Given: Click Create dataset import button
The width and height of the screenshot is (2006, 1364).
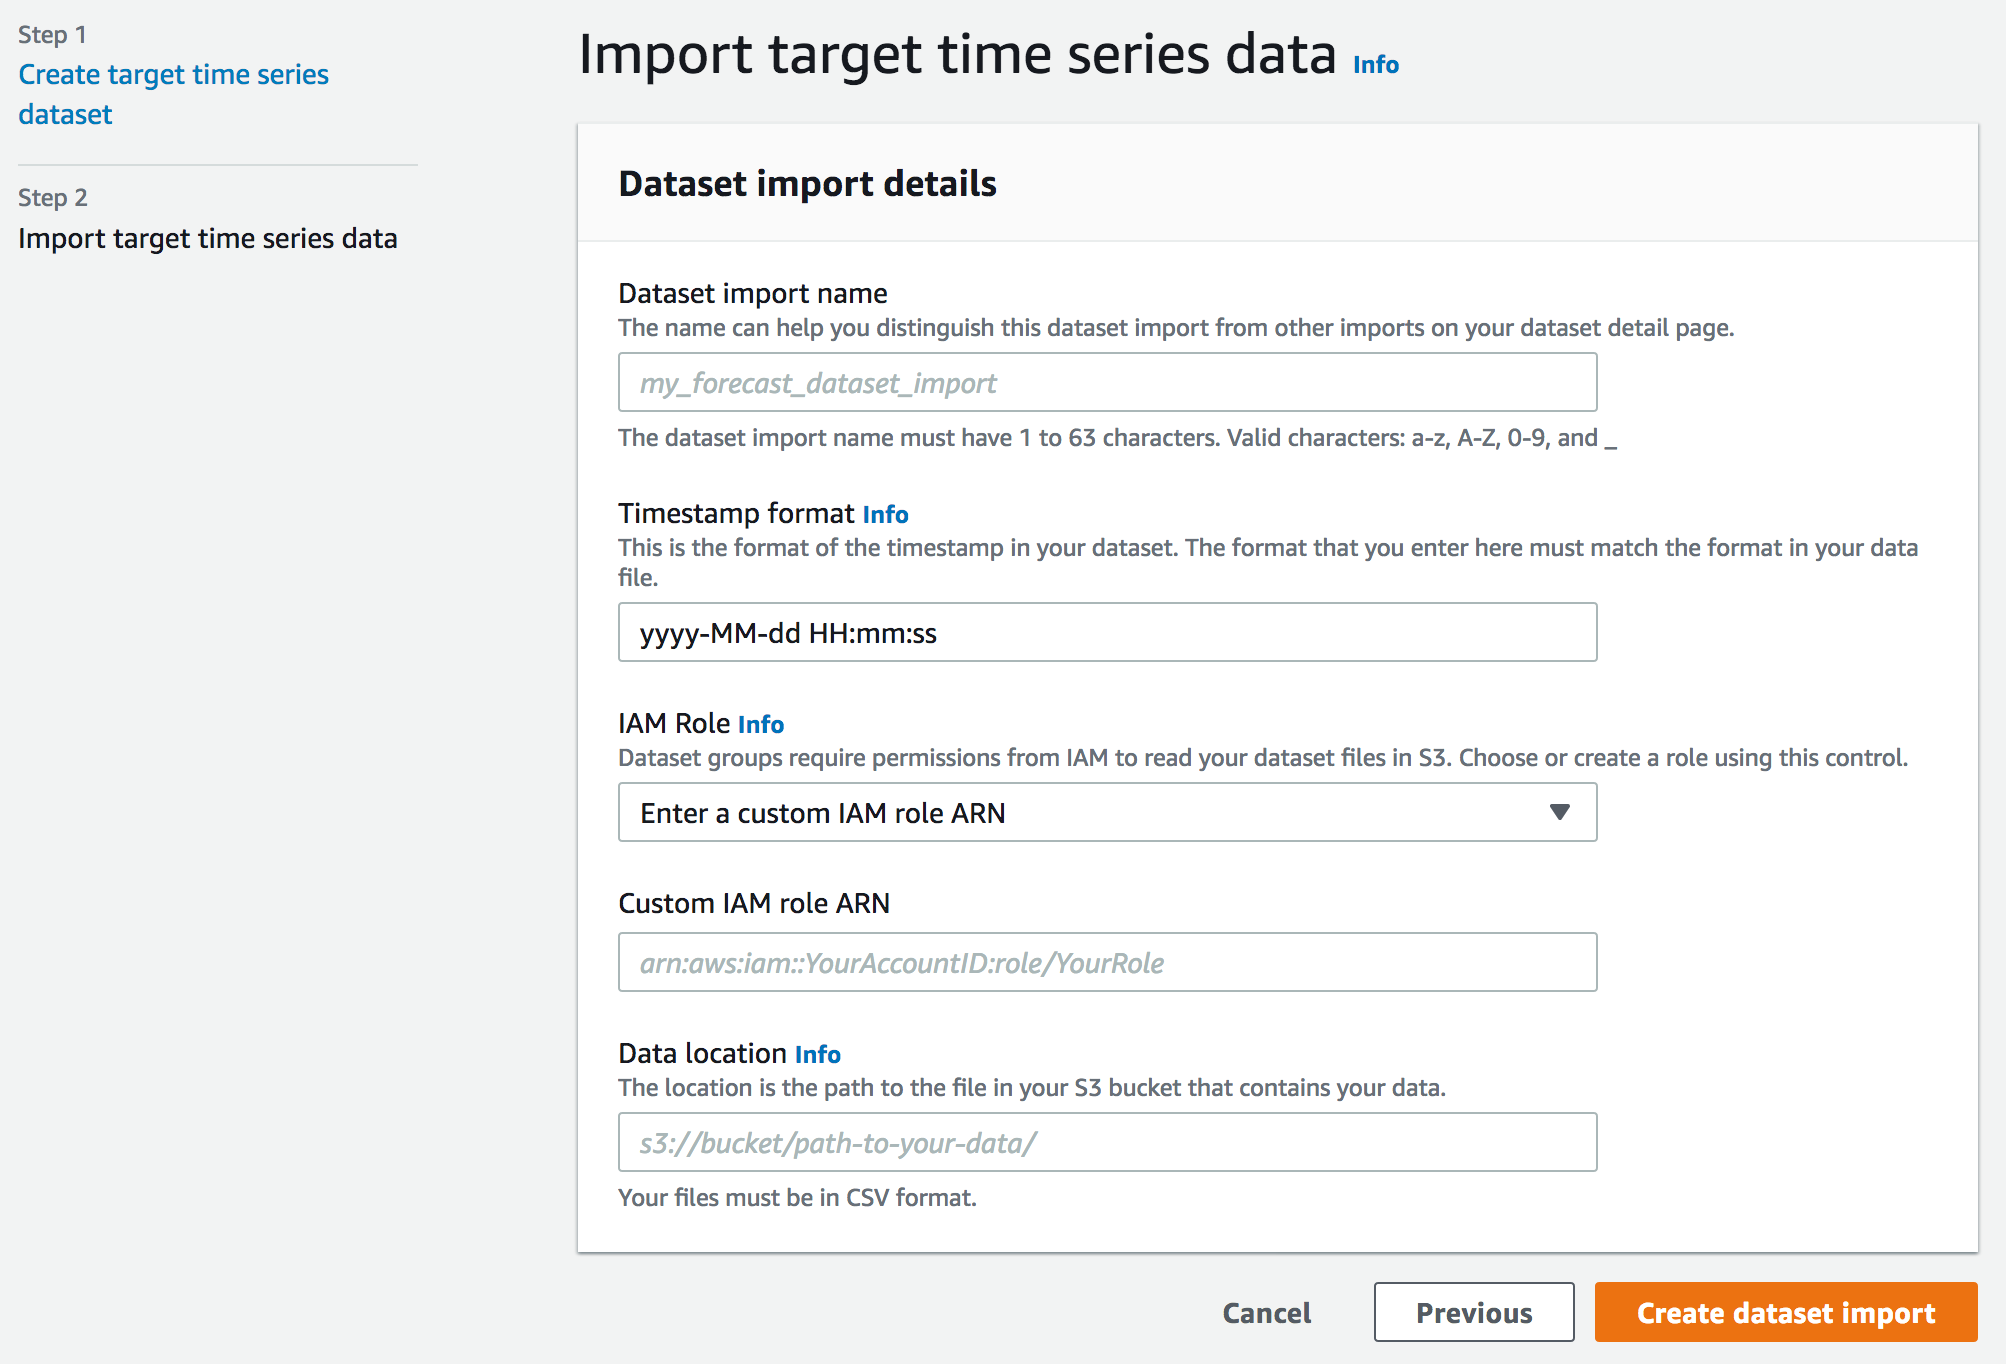Looking at the screenshot, I should pyautogui.click(x=1786, y=1312).
